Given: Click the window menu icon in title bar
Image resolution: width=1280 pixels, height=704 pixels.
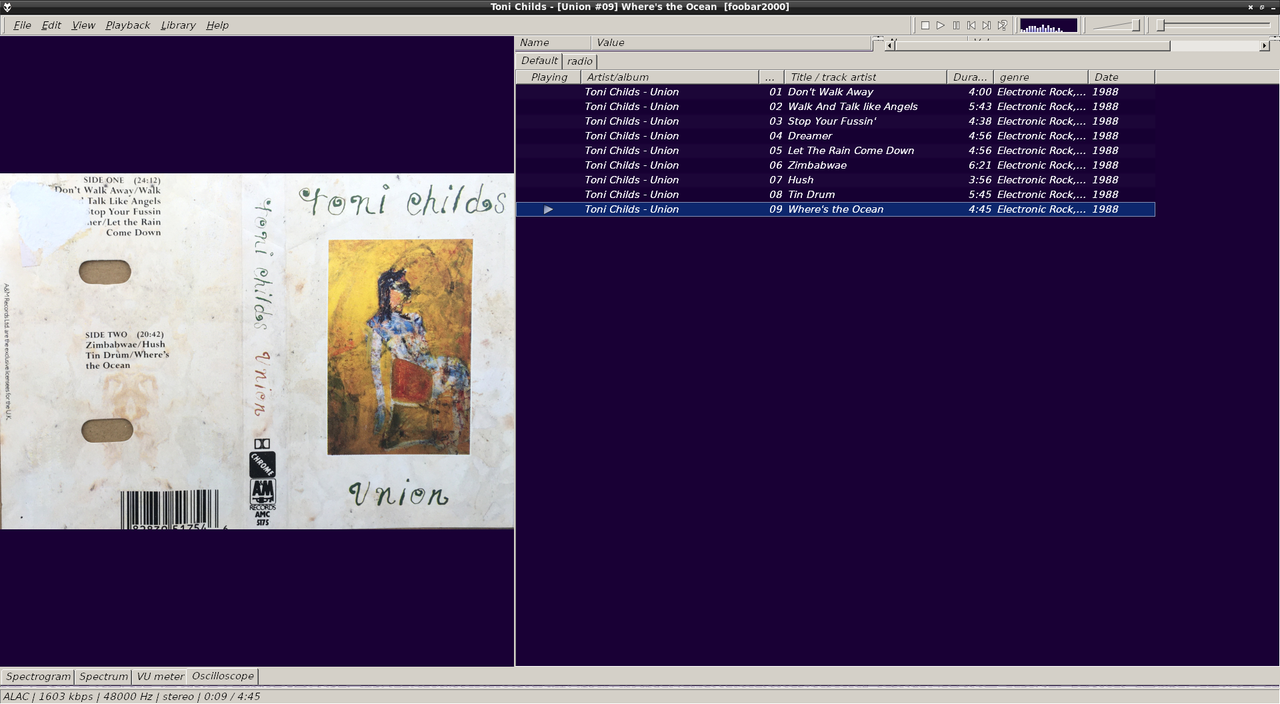Looking at the screenshot, I should 8,7.
